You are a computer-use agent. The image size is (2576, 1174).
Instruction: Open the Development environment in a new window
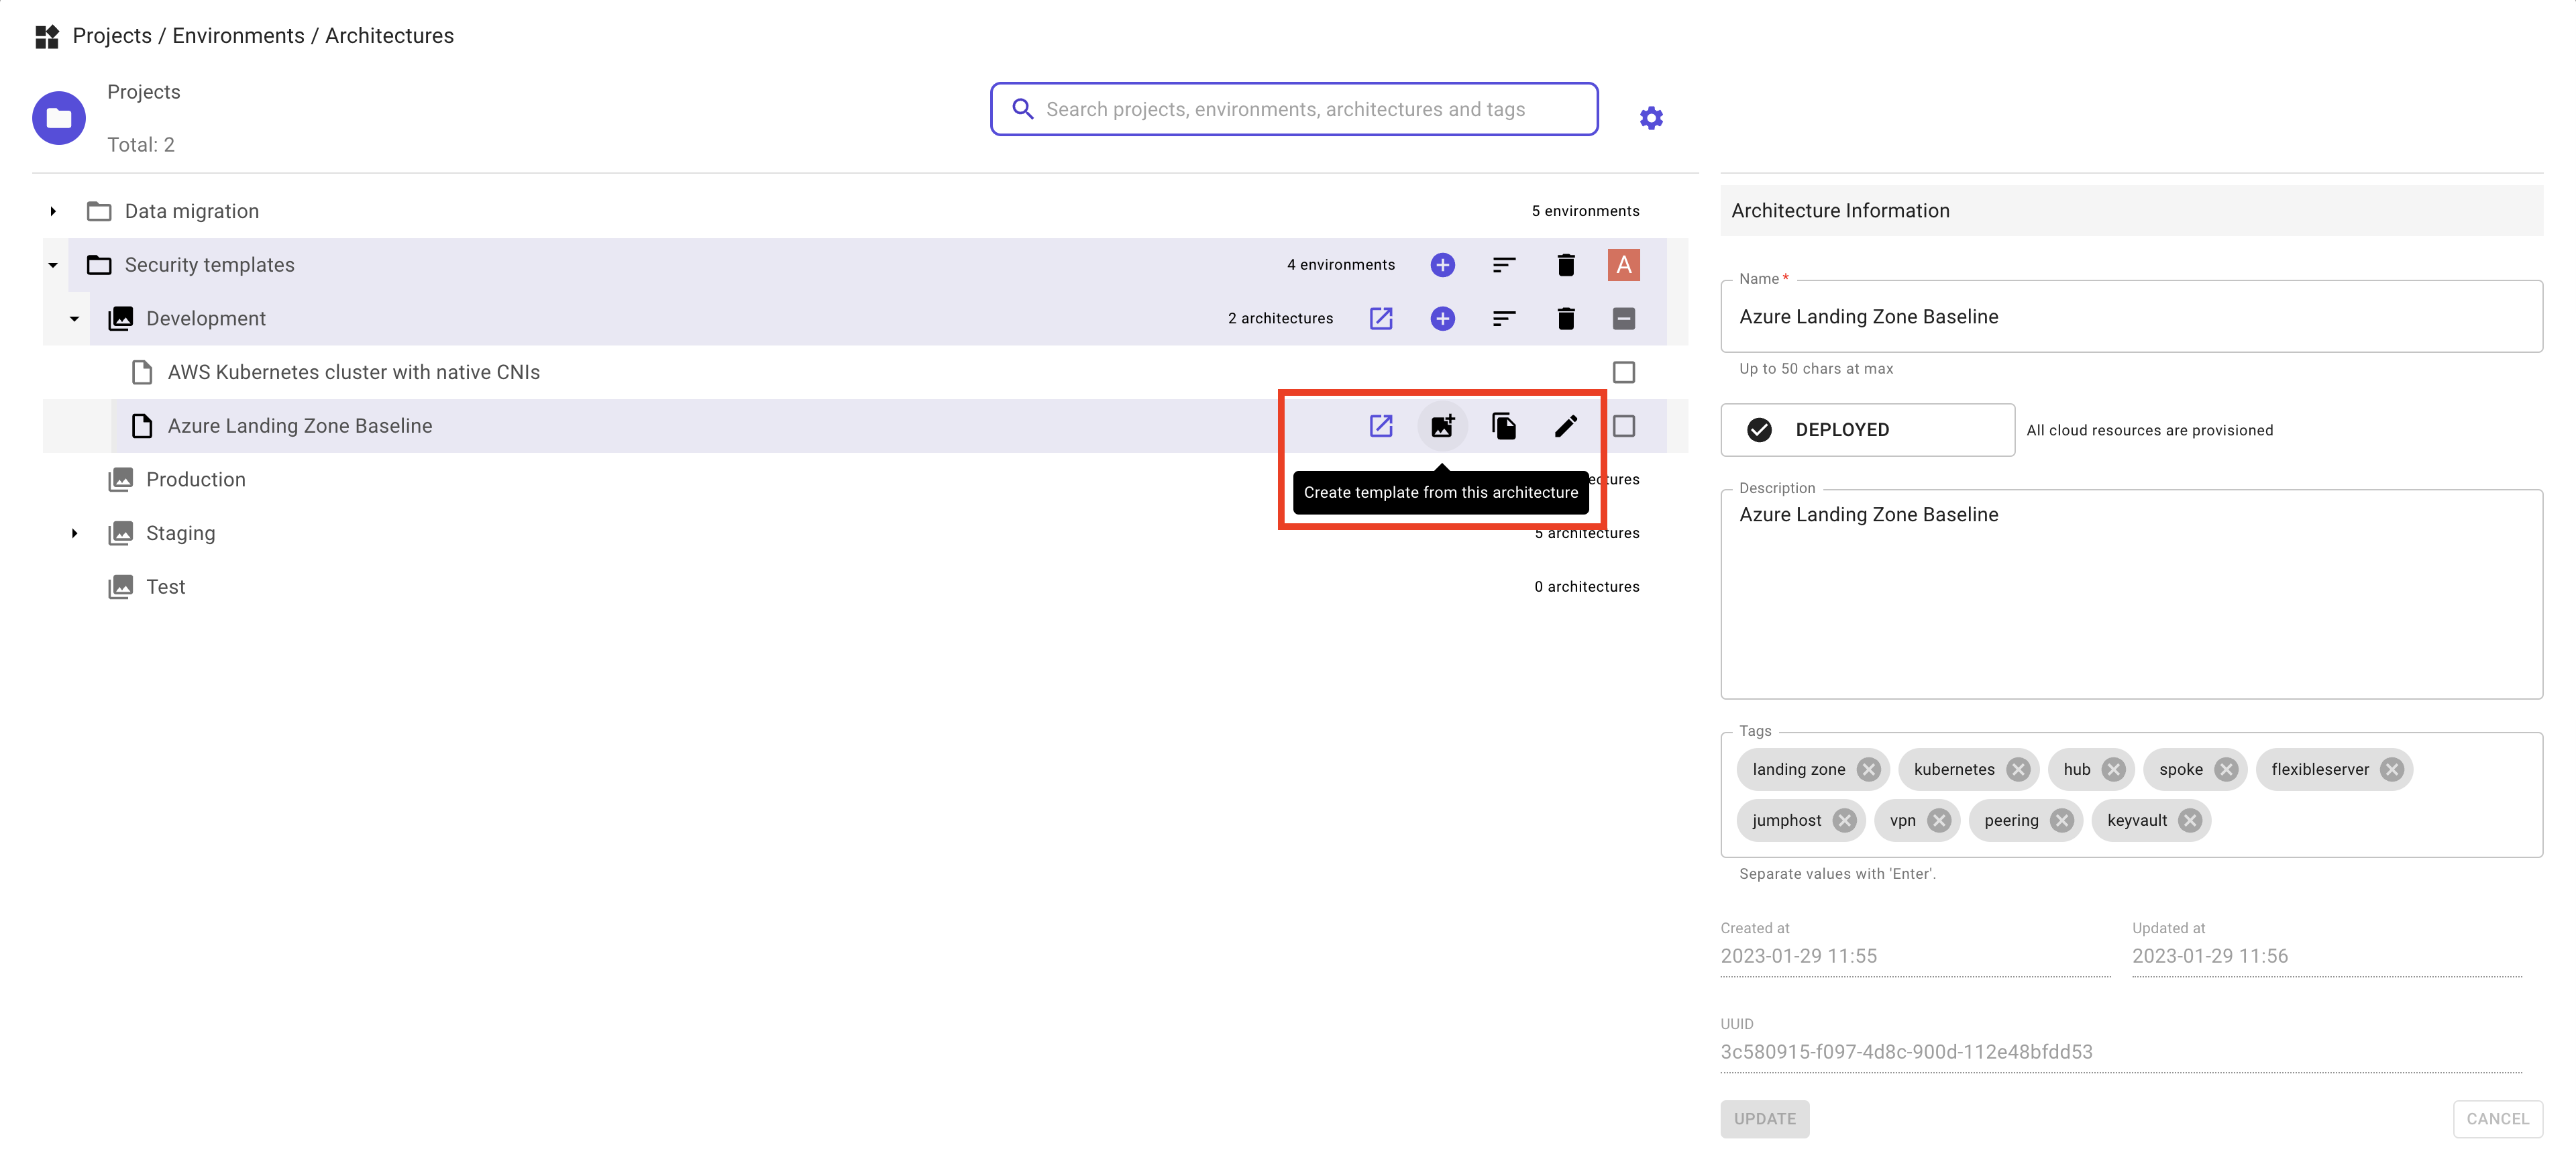[1380, 319]
